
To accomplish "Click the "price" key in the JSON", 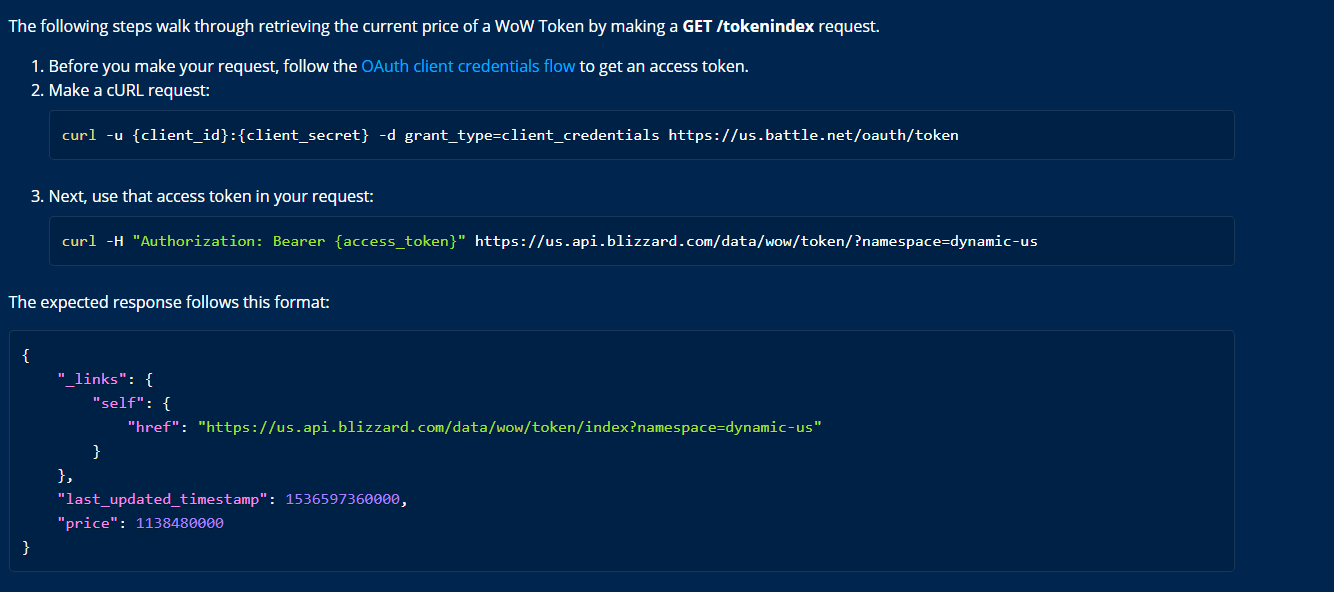I will coord(88,523).
